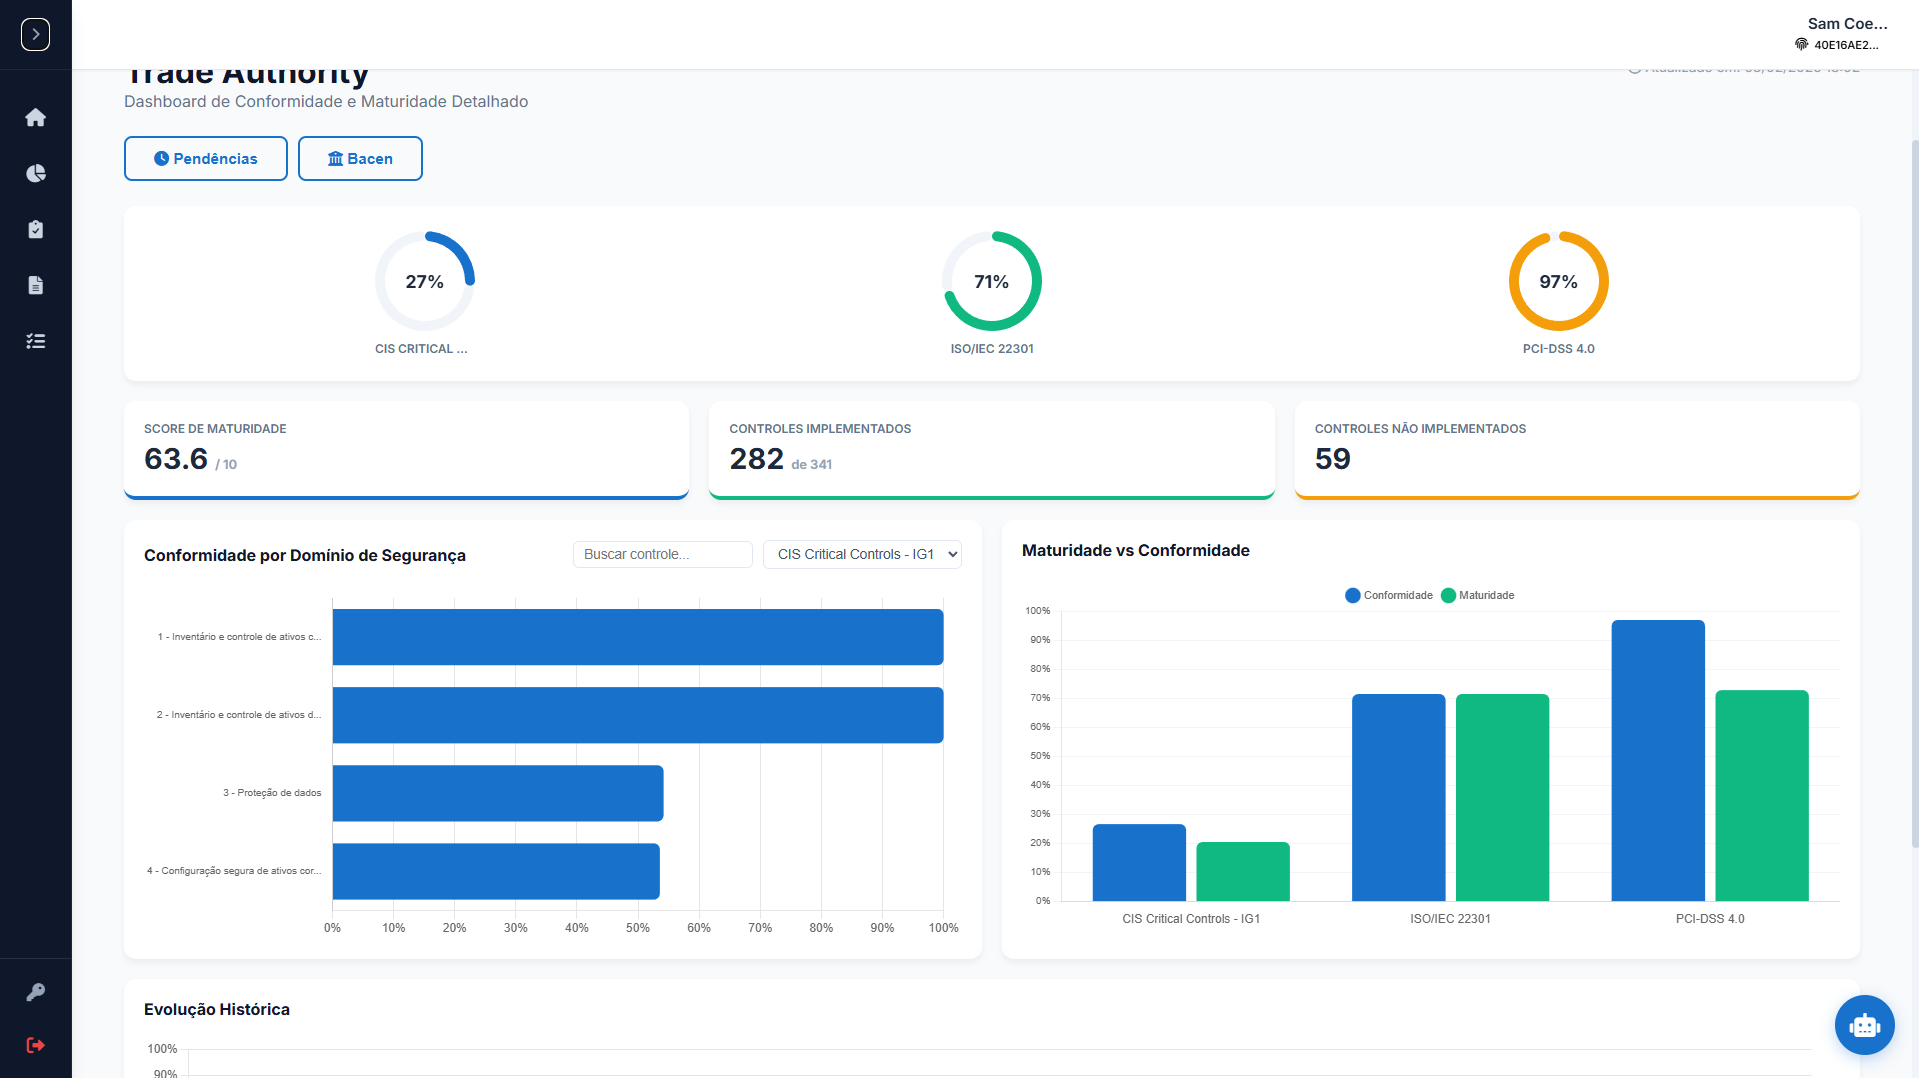Open the chatbot assistant robot button

click(x=1864, y=1025)
